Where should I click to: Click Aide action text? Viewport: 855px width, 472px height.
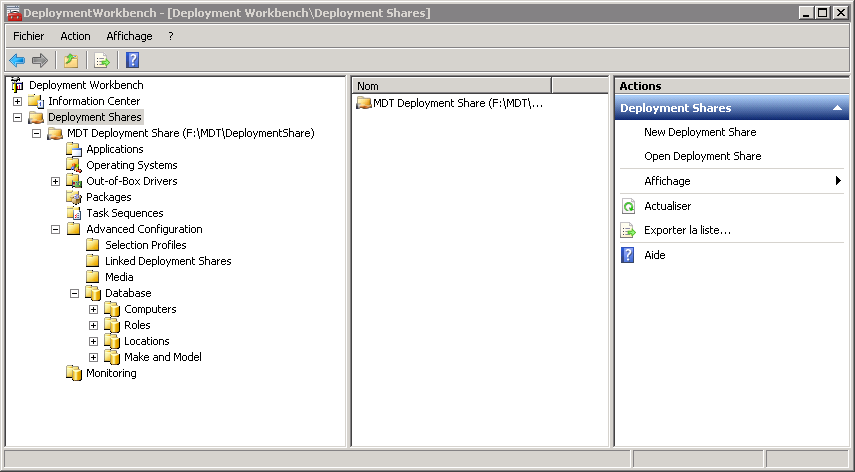click(x=655, y=255)
